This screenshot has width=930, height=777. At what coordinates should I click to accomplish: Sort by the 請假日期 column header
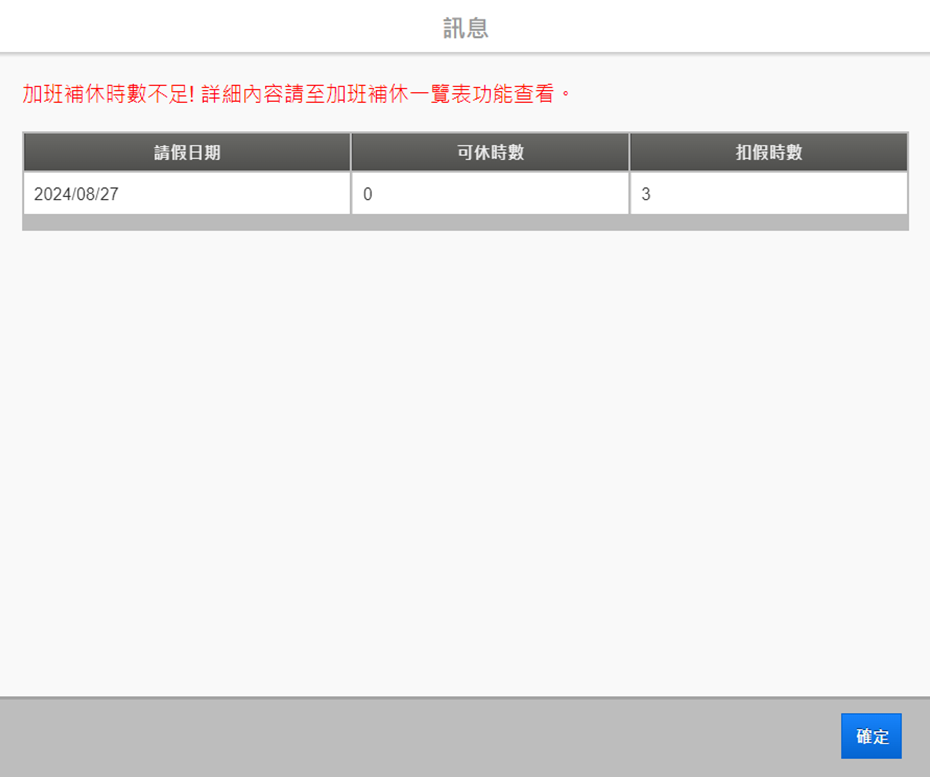coord(187,152)
